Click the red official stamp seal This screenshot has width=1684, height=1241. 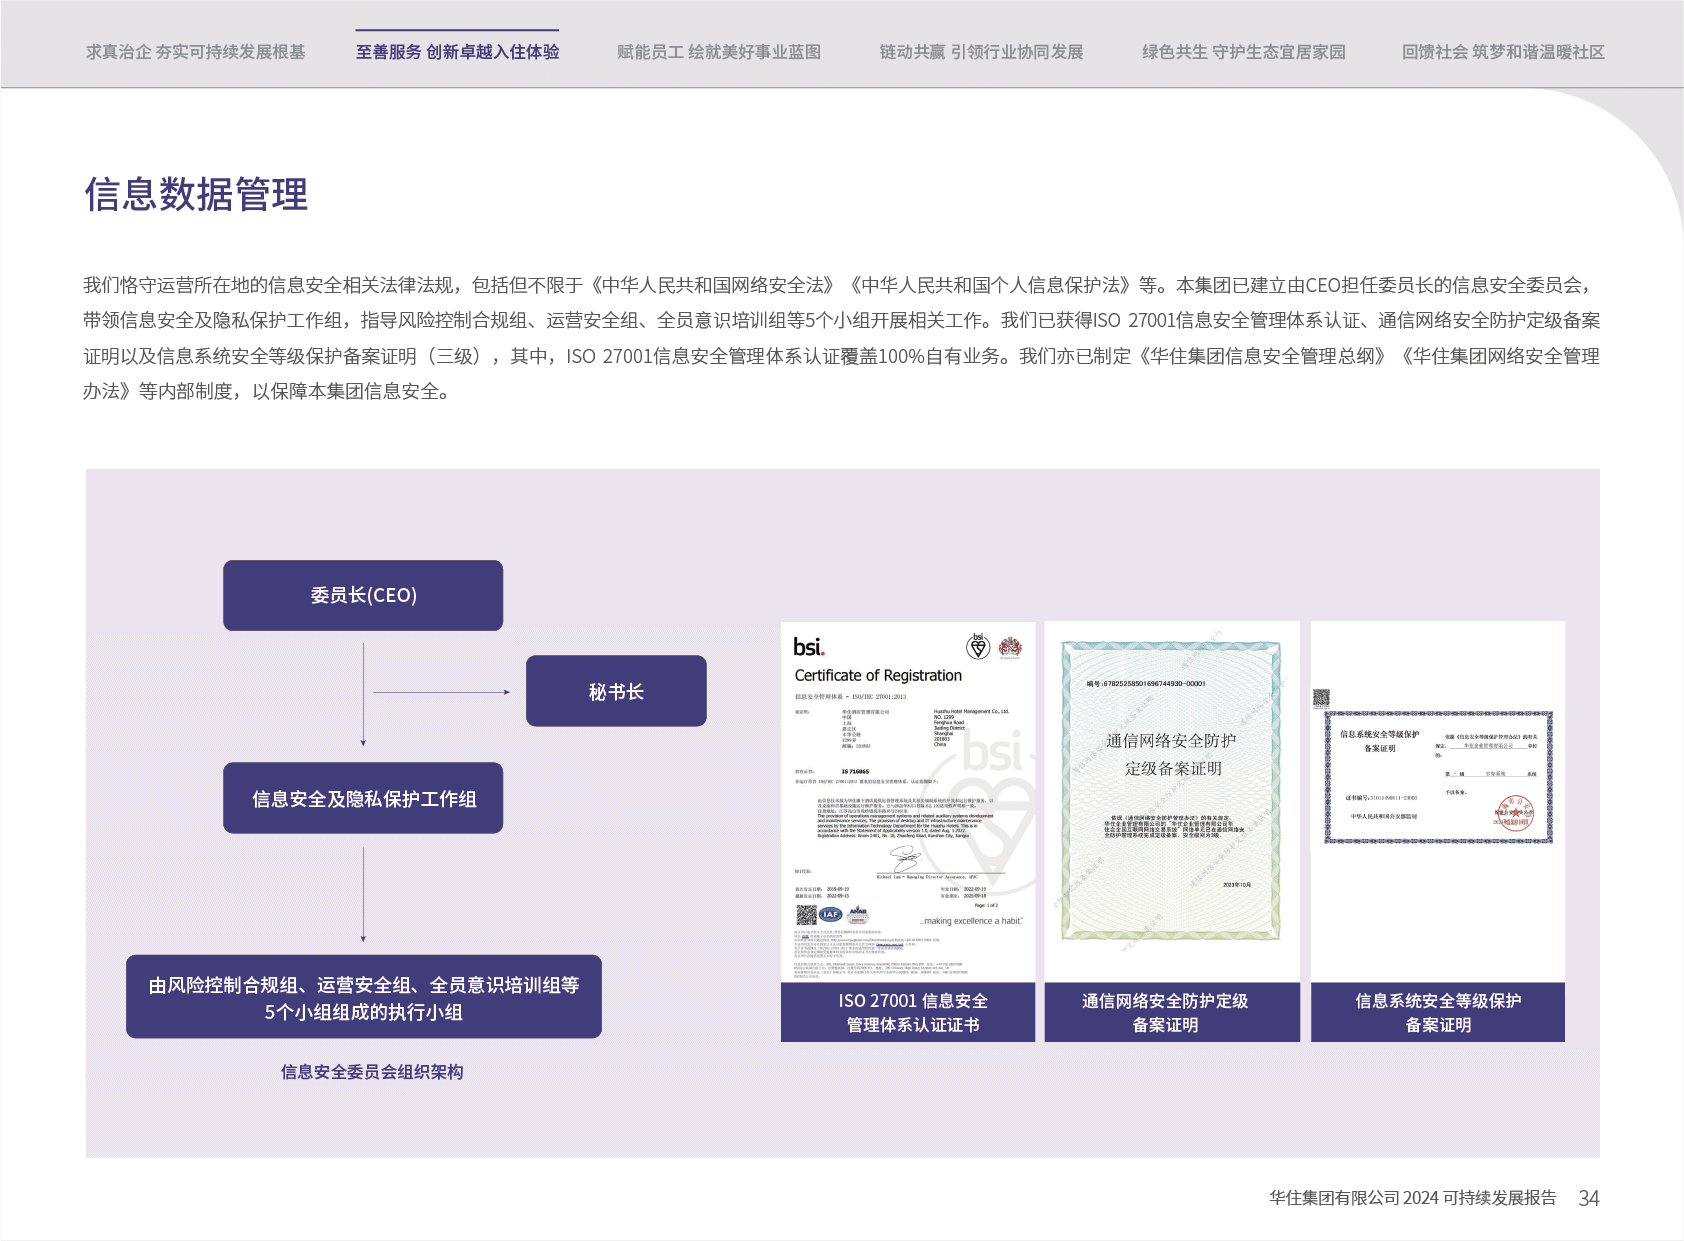(1514, 813)
